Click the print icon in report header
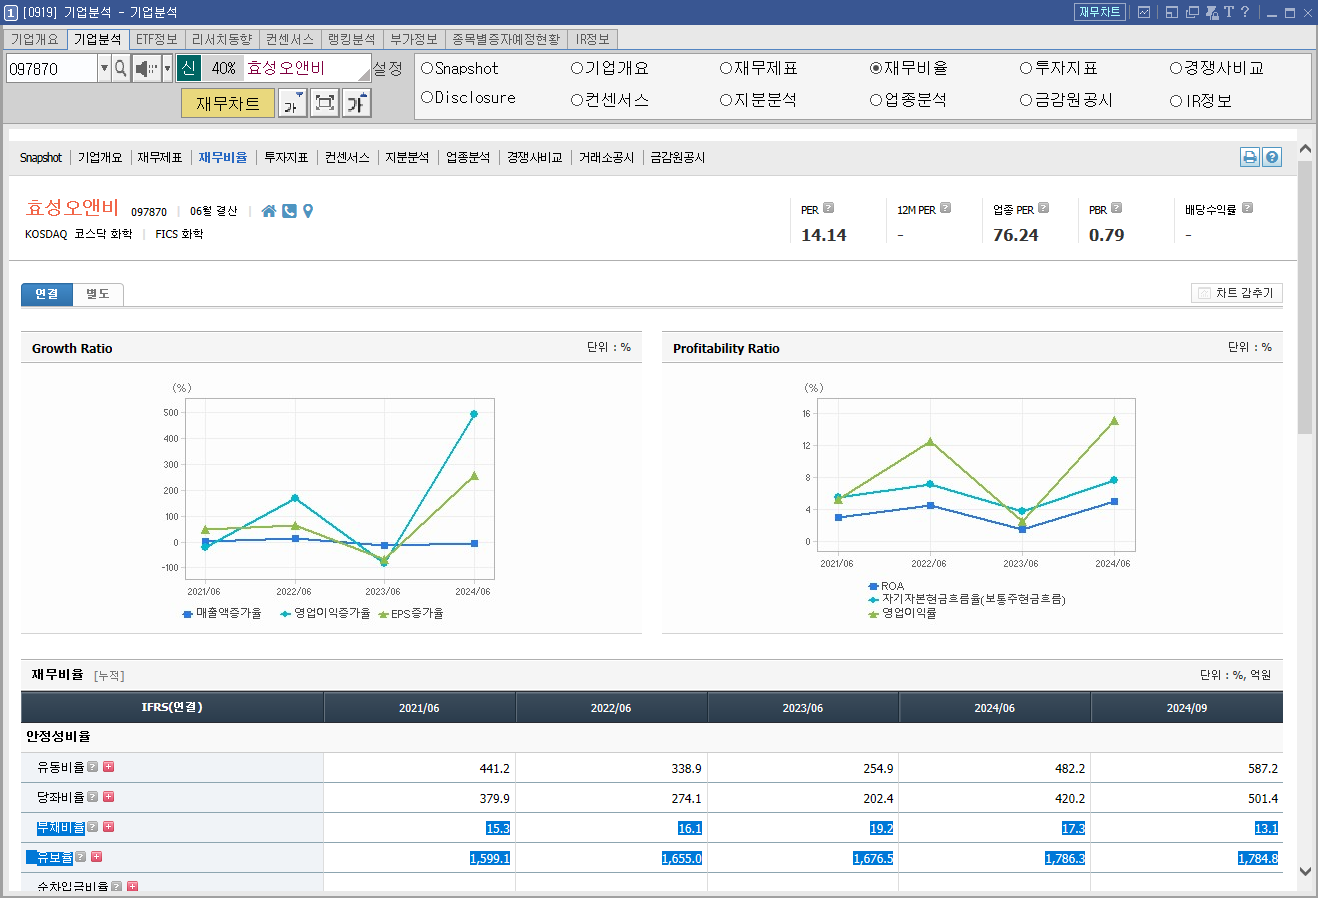1318x898 pixels. [x=1250, y=157]
